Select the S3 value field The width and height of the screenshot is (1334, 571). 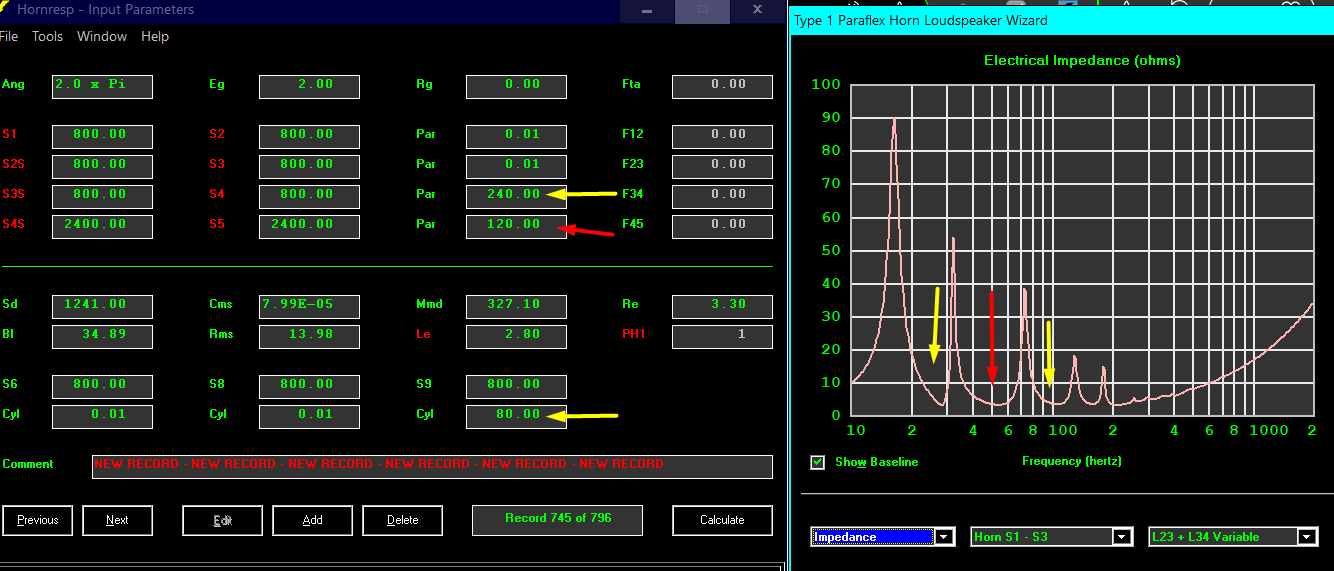[308, 166]
